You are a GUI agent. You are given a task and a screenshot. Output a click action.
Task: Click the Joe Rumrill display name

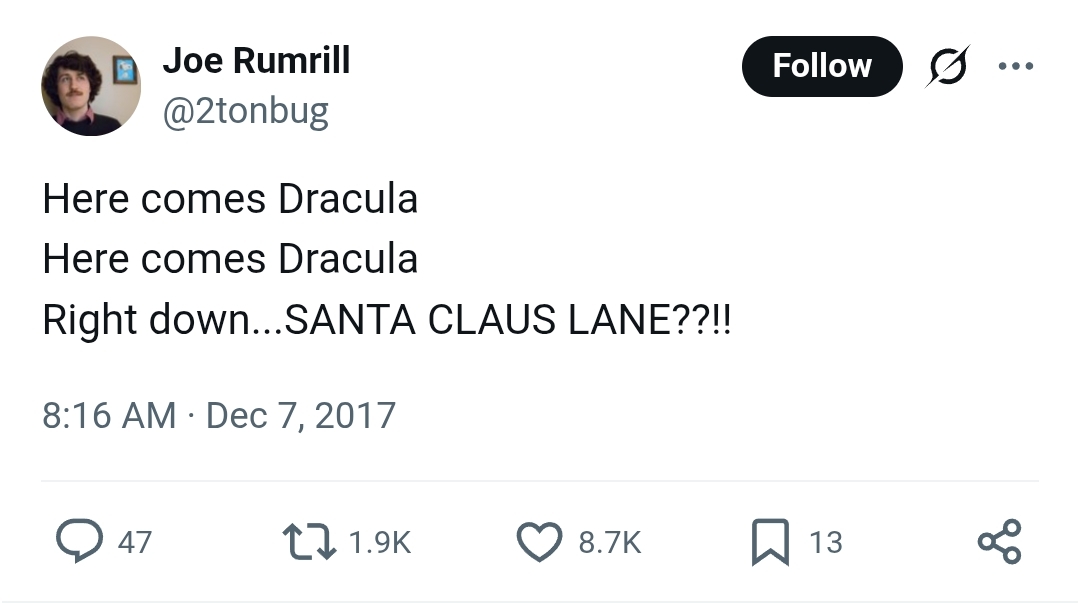256,61
